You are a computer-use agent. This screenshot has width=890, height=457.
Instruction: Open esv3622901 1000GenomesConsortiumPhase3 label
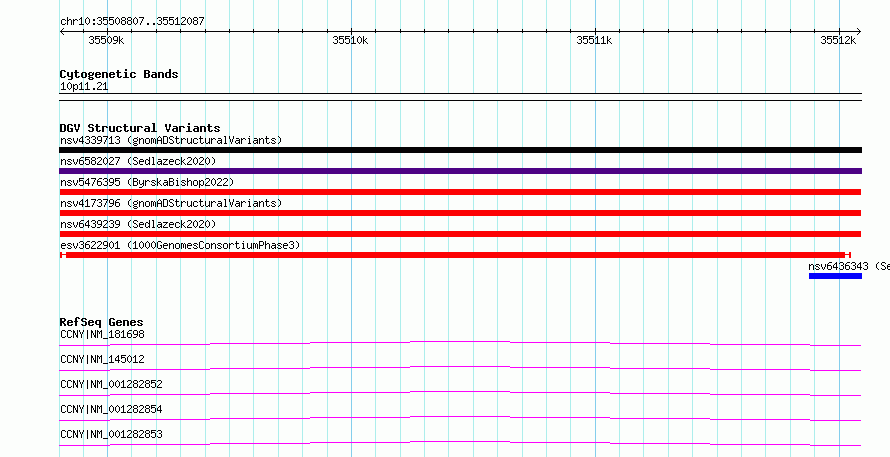(180, 245)
